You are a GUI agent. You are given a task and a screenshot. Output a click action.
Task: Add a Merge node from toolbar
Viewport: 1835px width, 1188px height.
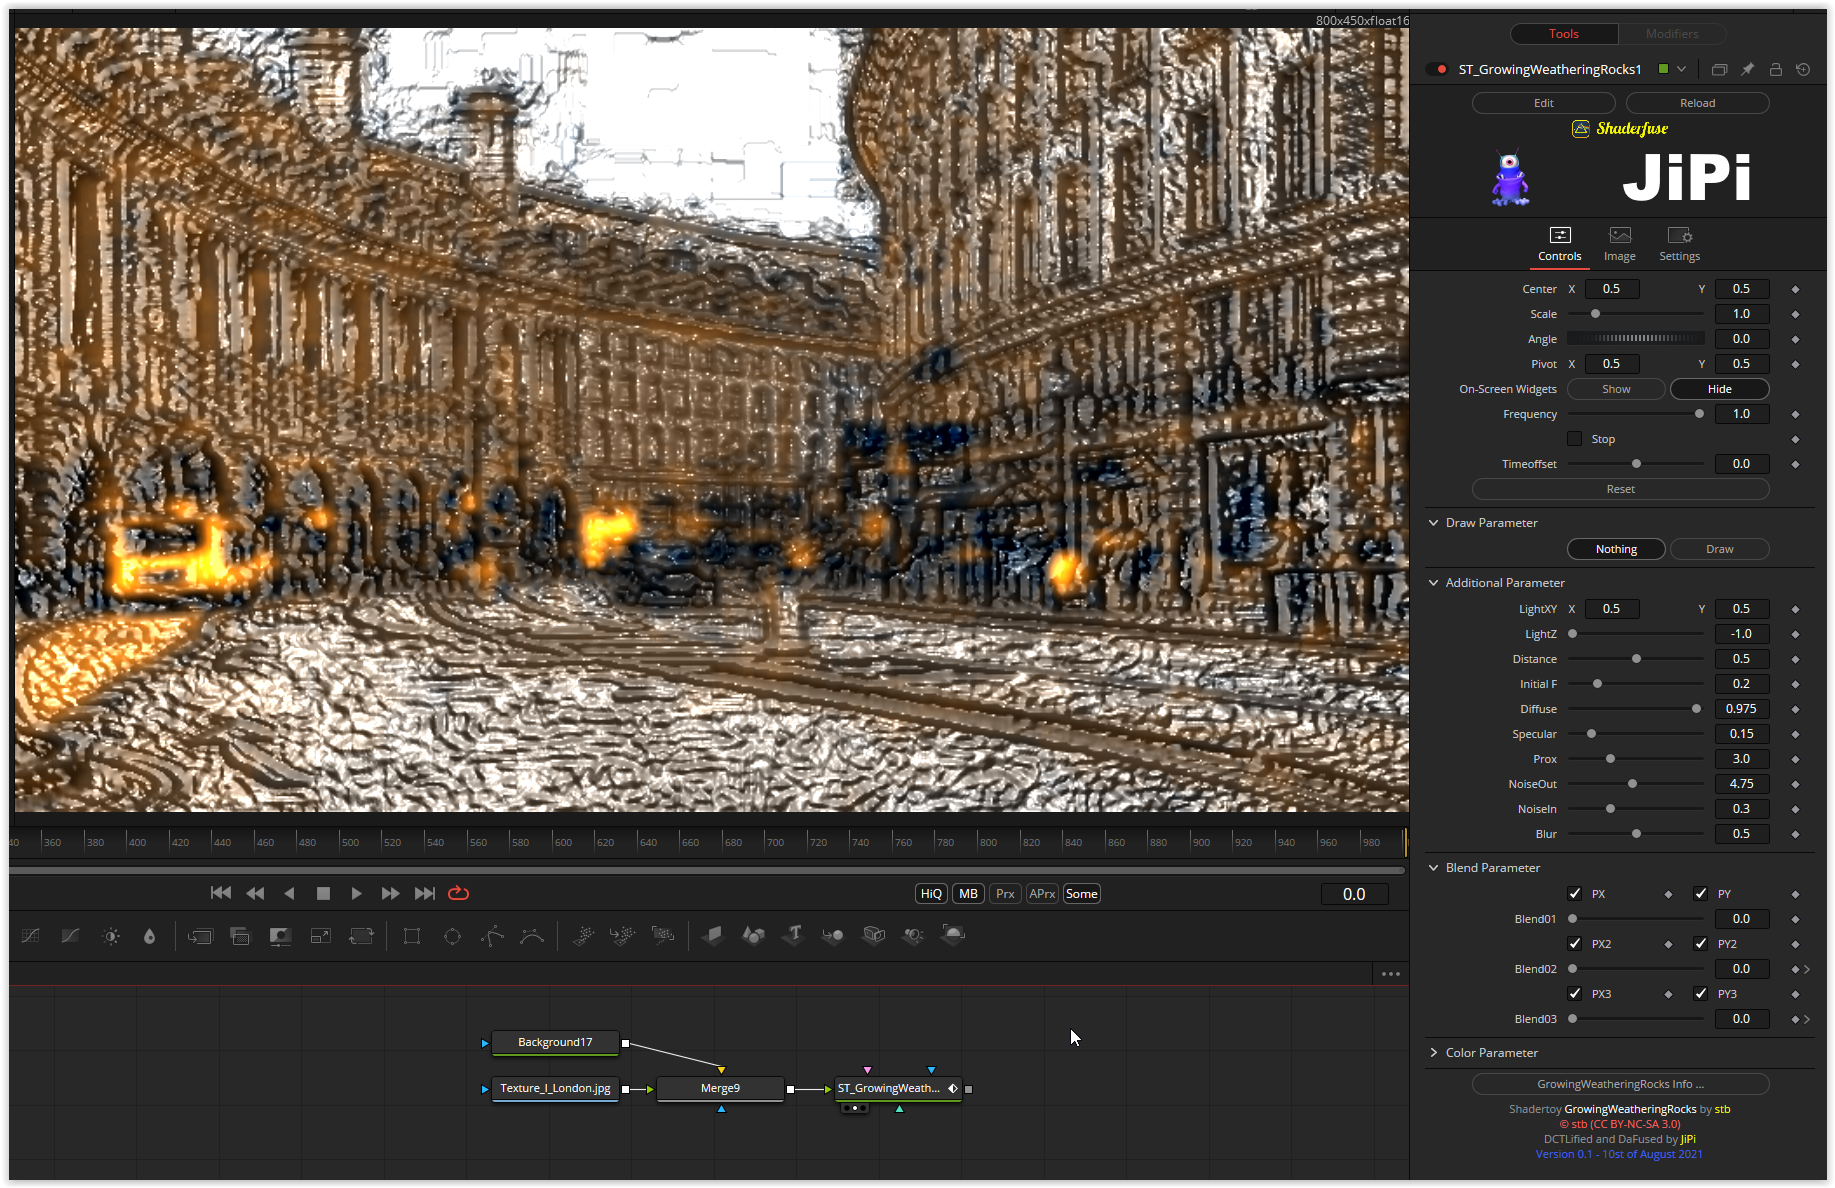click(x=200, y=936)
